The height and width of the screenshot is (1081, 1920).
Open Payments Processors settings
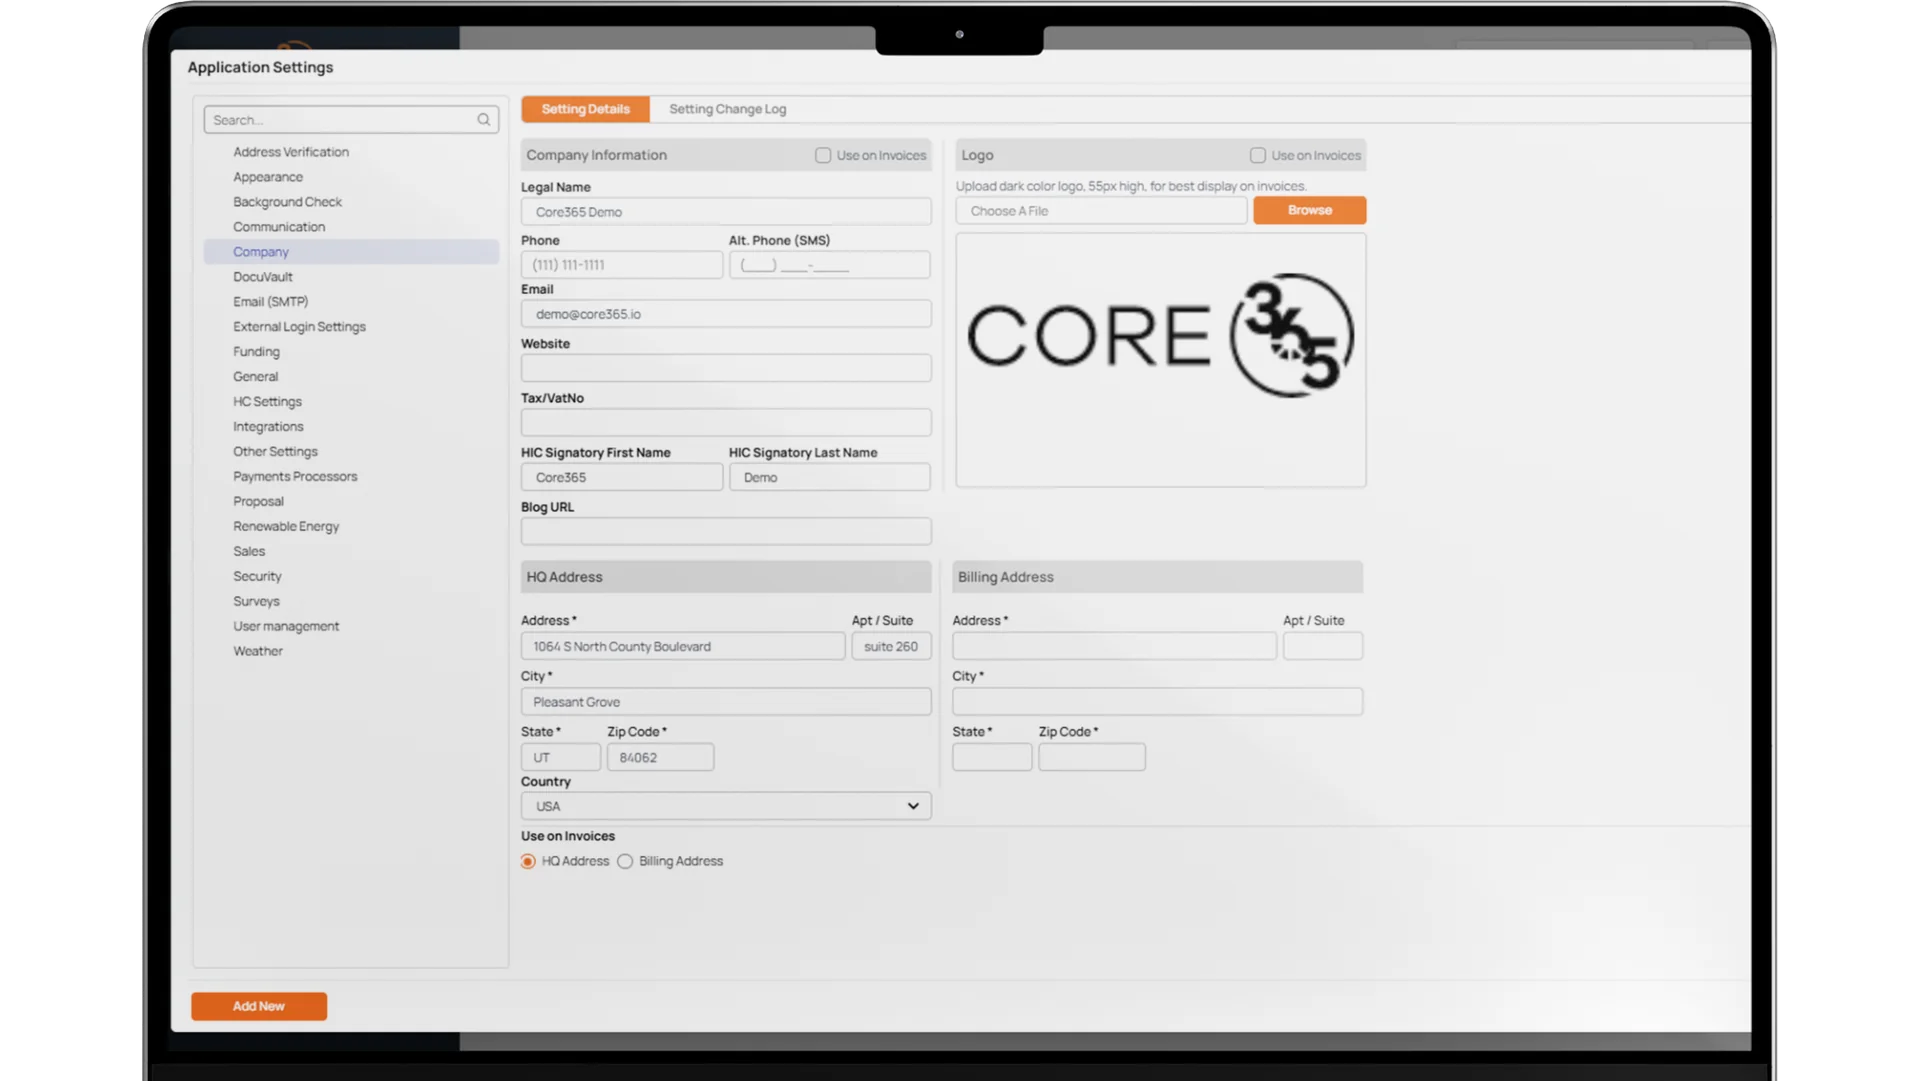coord(295,477)
